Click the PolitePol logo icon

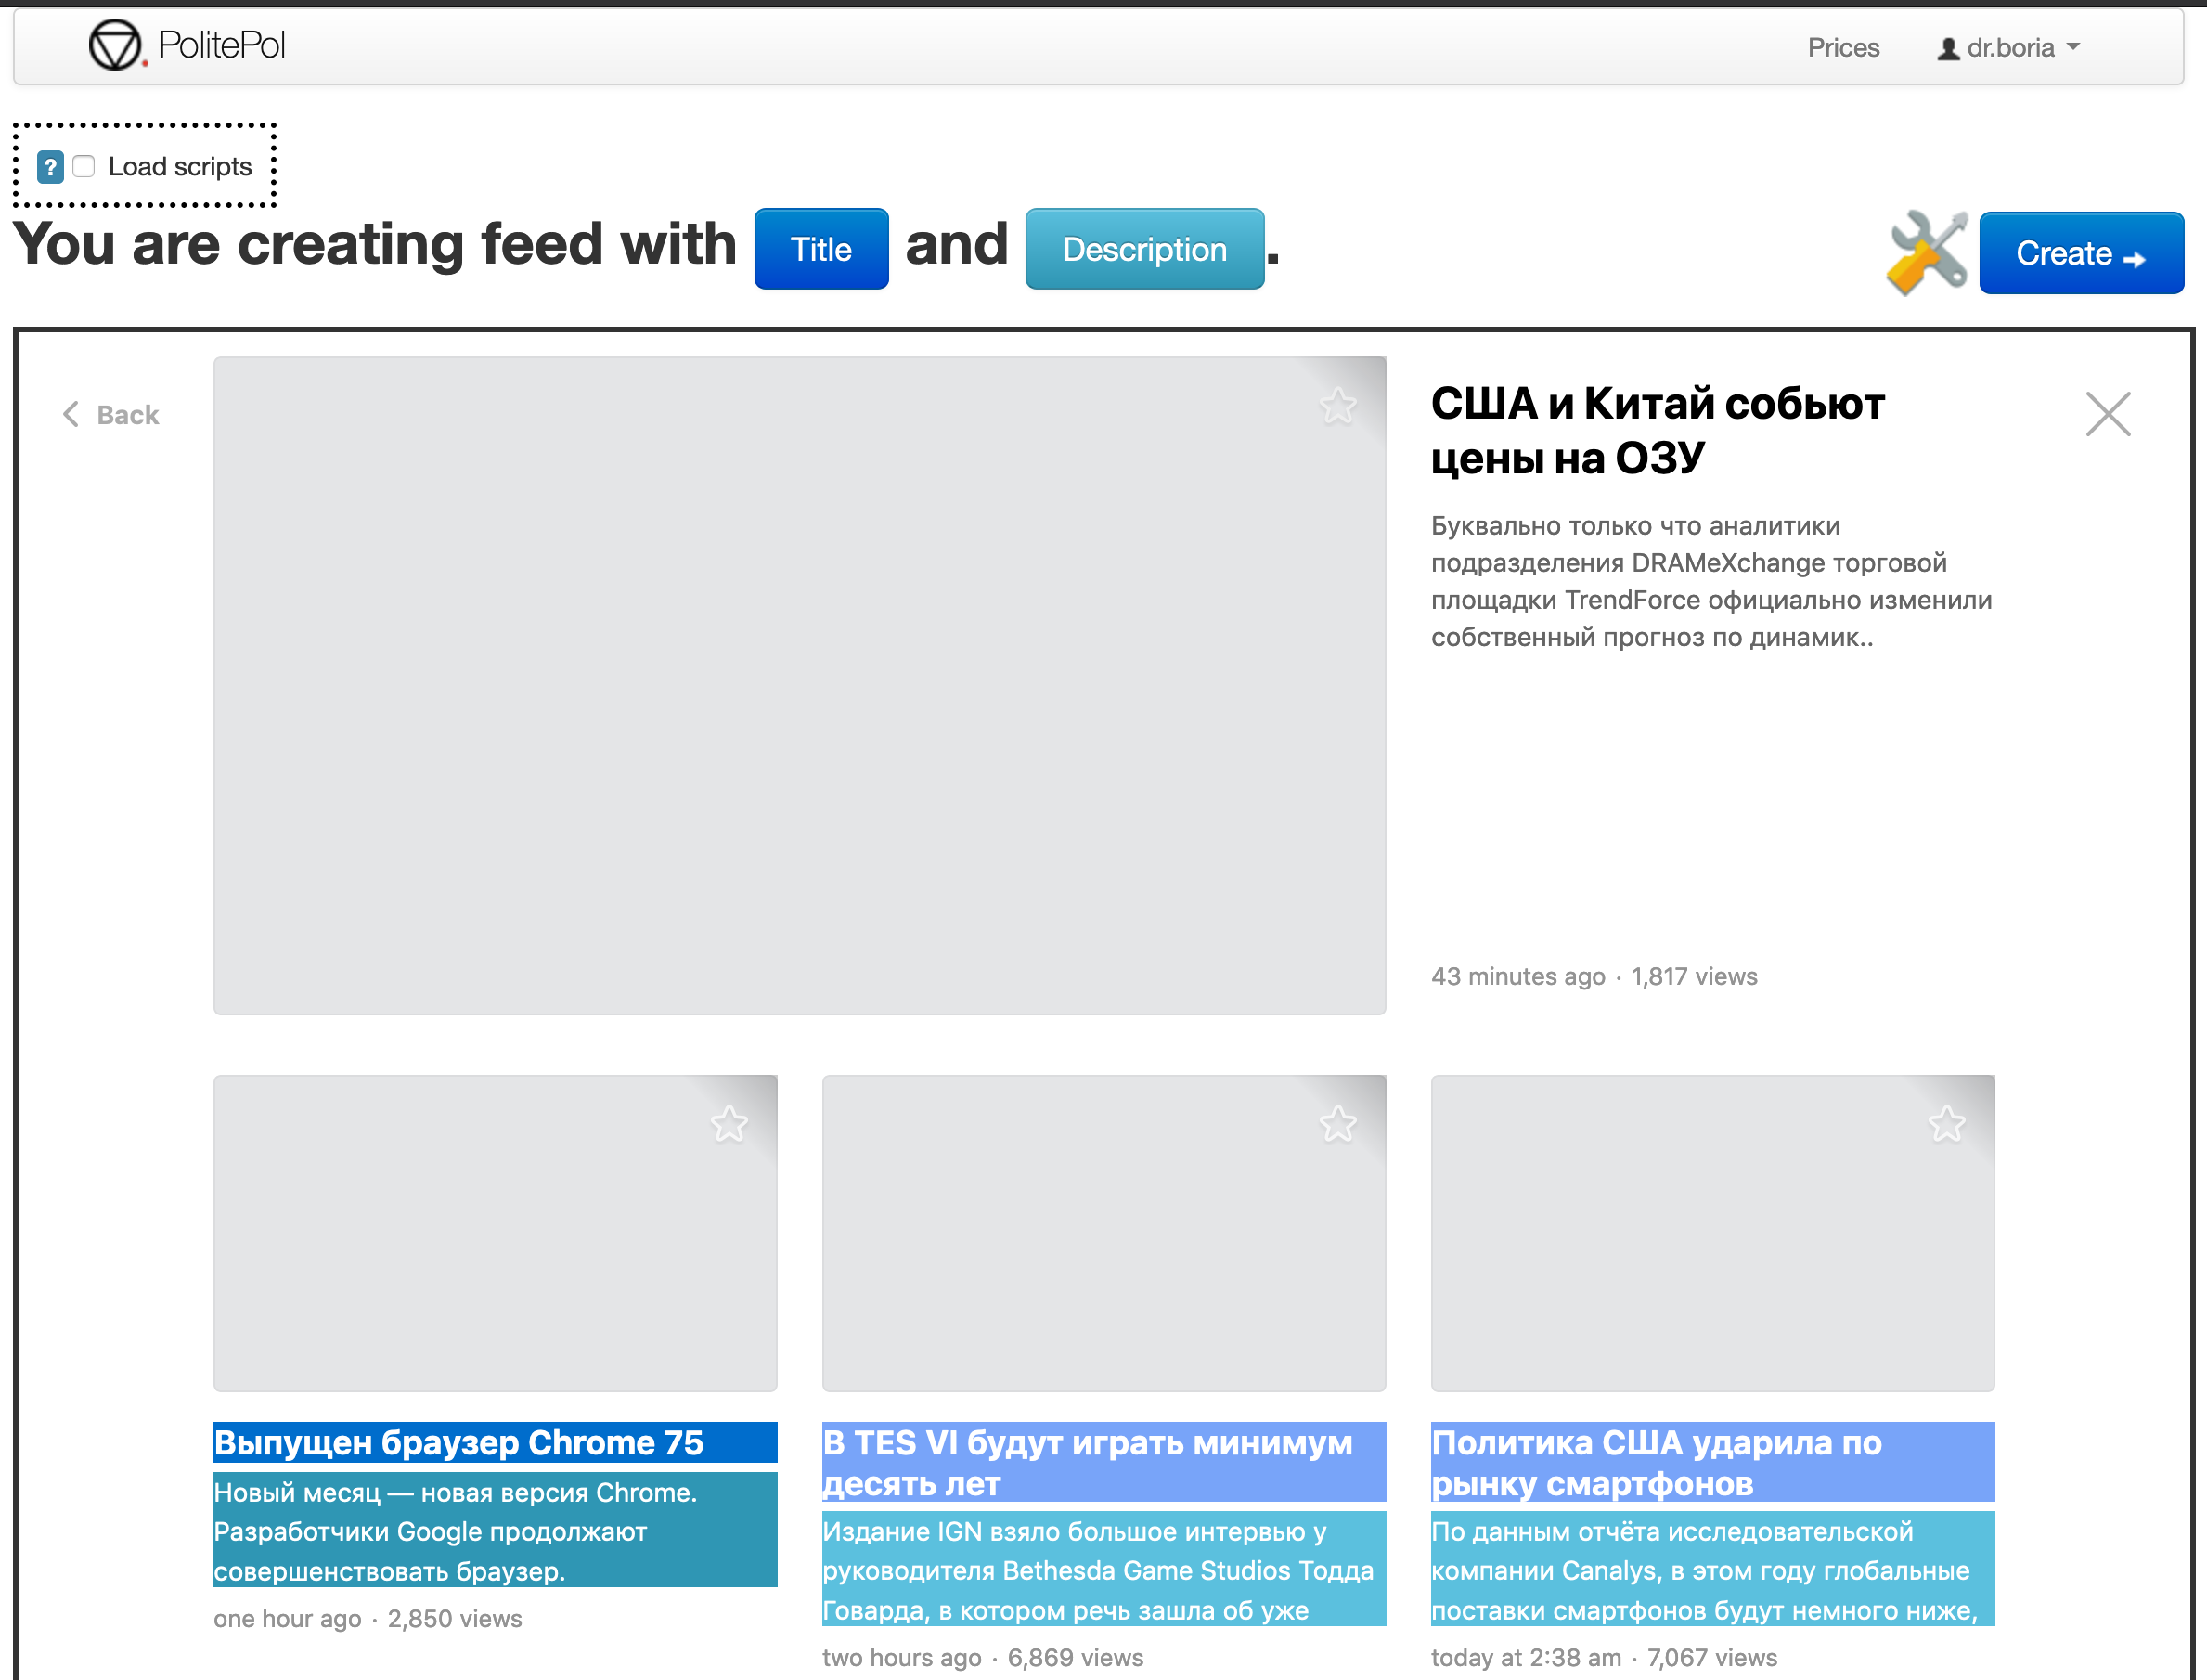pos(115,45)
